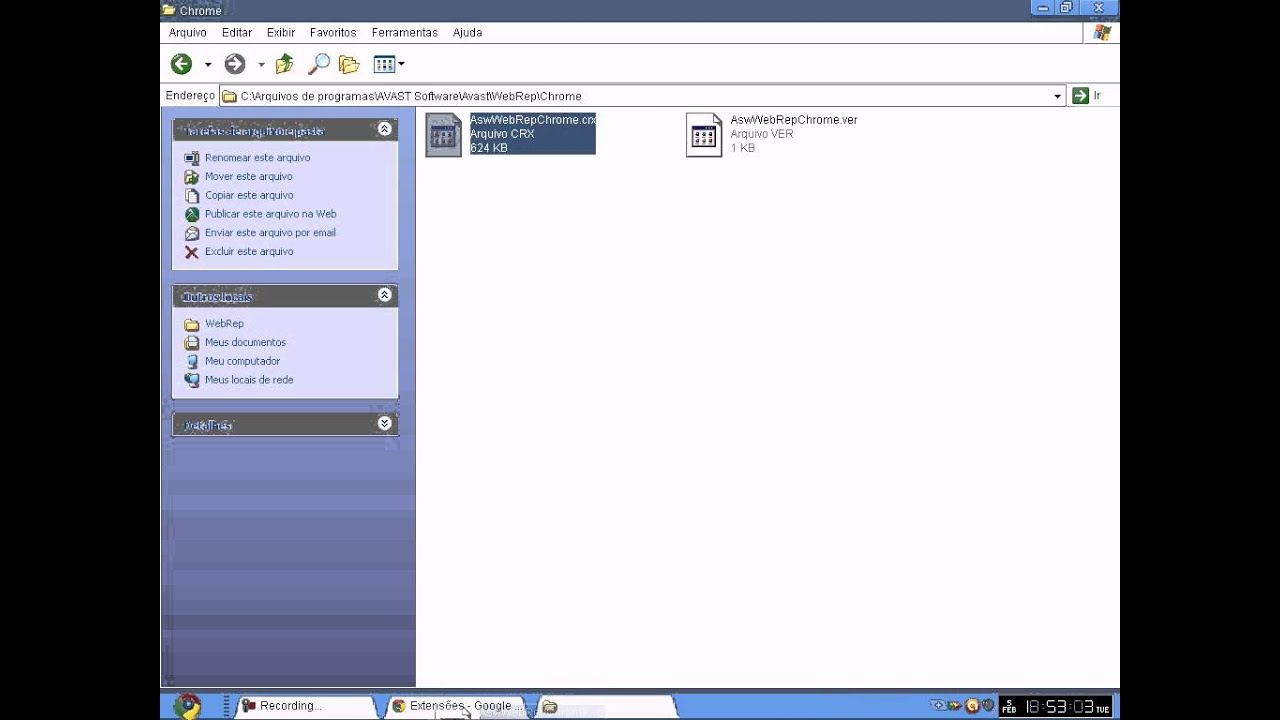Click the Meus documentos icon

[x=192, y=343]
